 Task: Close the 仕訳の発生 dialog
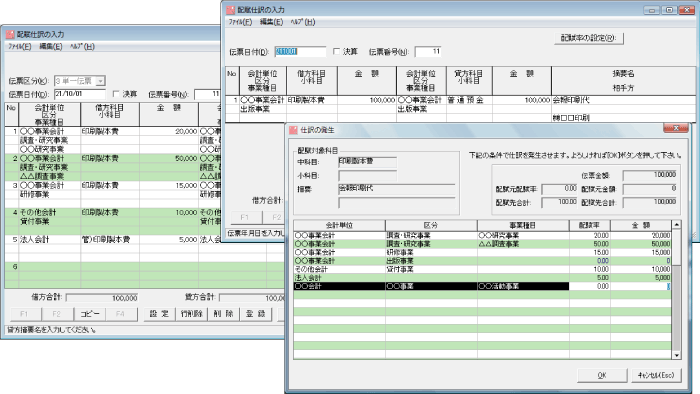point(675,129)
